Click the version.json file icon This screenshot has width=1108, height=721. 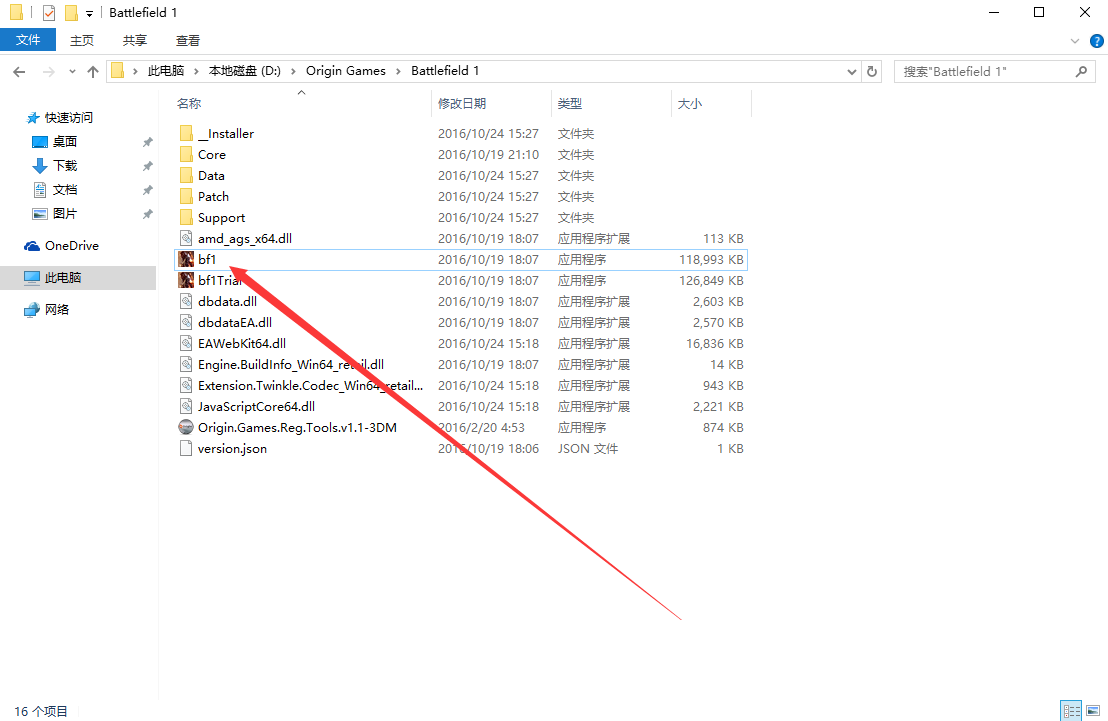[x=186, y=448]
